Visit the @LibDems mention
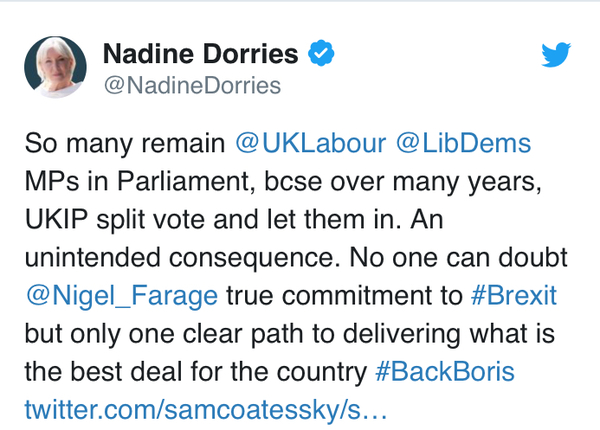This screenshot has height=430, width=600. click(463, 143)
